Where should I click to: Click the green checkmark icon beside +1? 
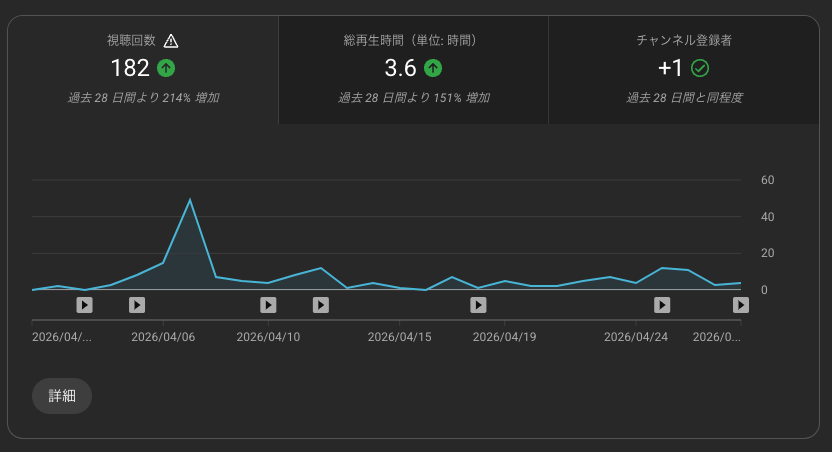click(700, 68)
